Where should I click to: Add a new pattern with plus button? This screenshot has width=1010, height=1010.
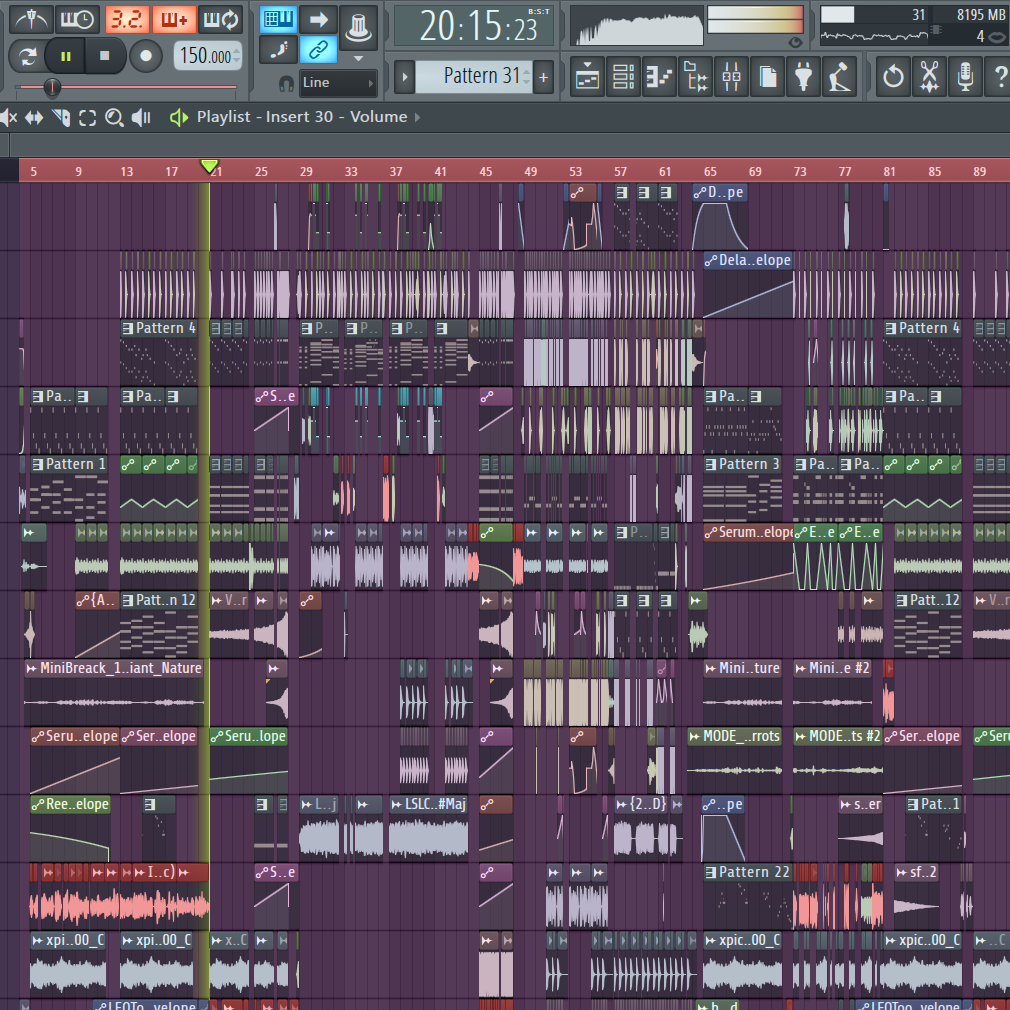coord(543,76)
